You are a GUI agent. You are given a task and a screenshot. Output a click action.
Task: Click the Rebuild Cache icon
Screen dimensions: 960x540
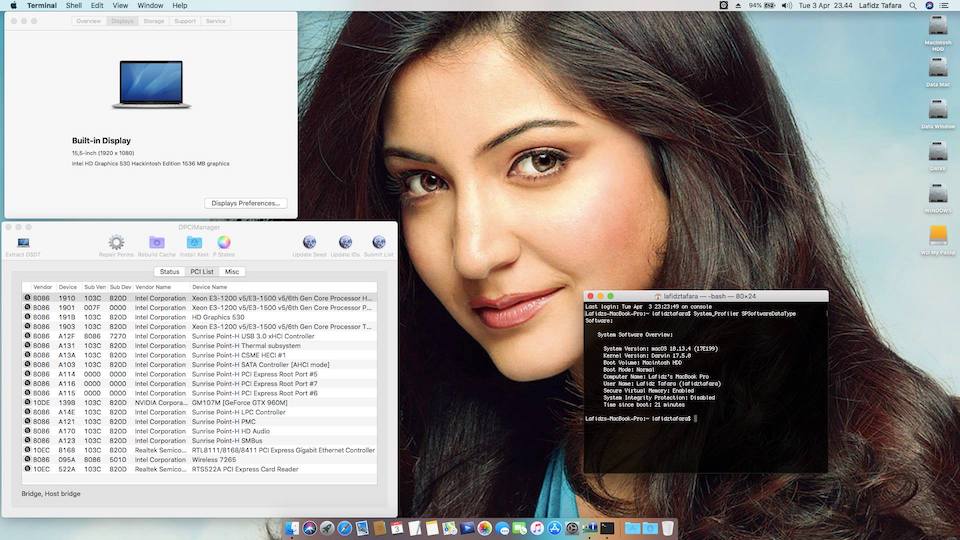click(157, 242)
